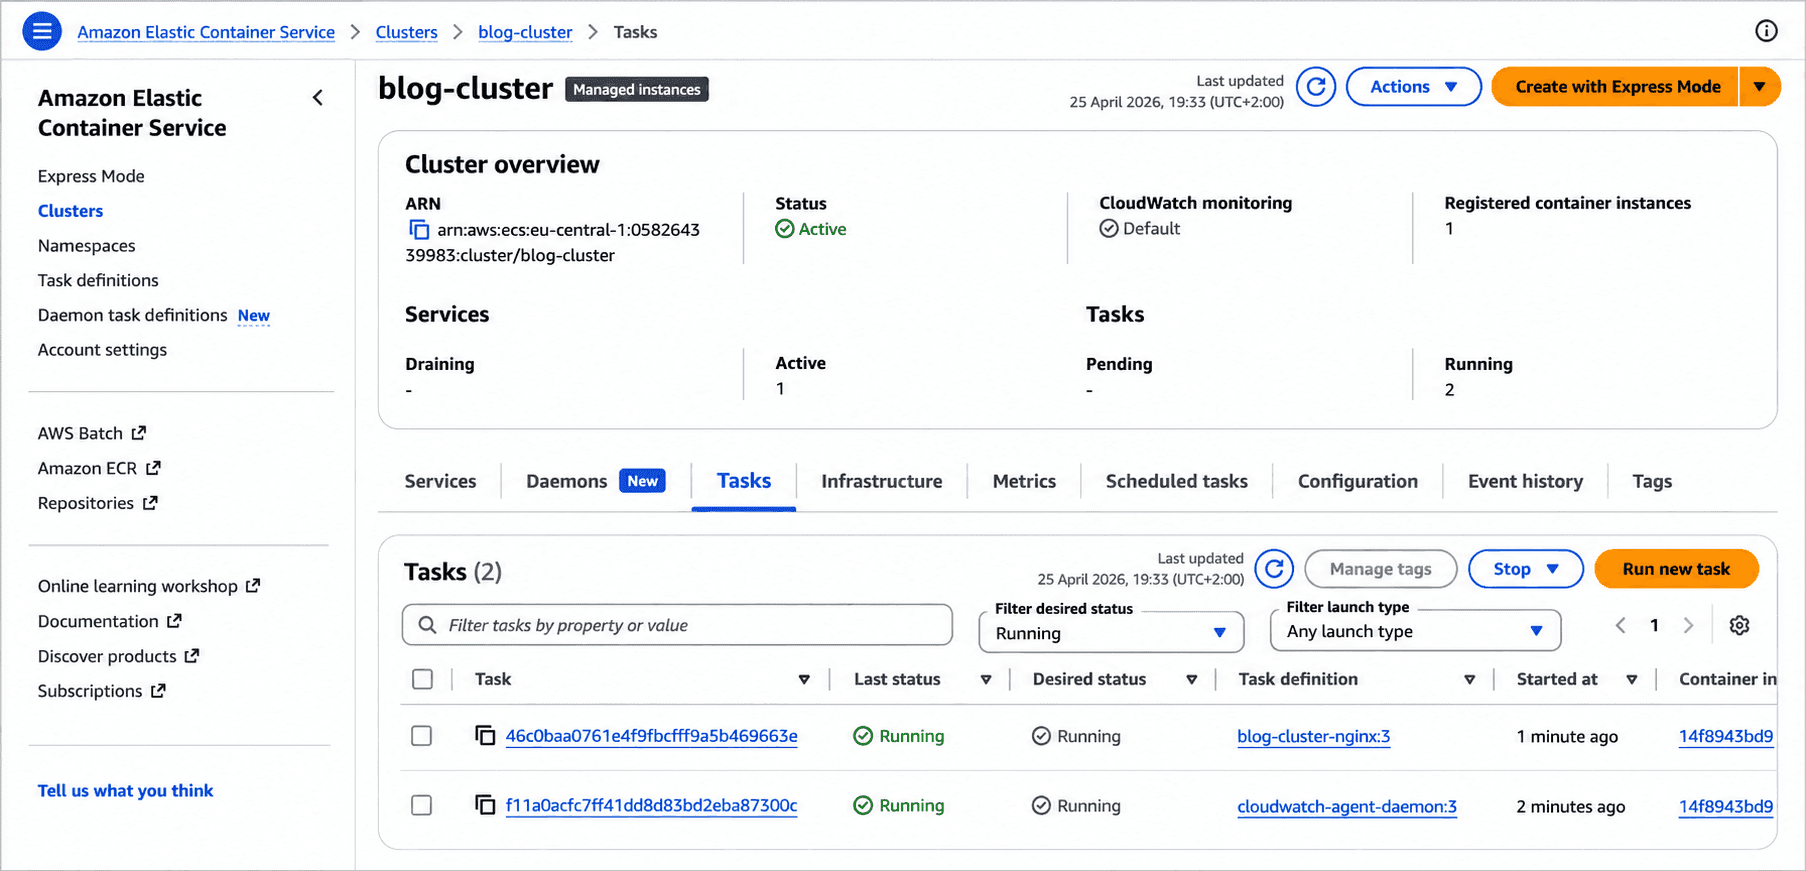Refresh the blog-cluster page data
Image resolution: width=1806 pixels, height=871 pixels.
(1316, 87)
